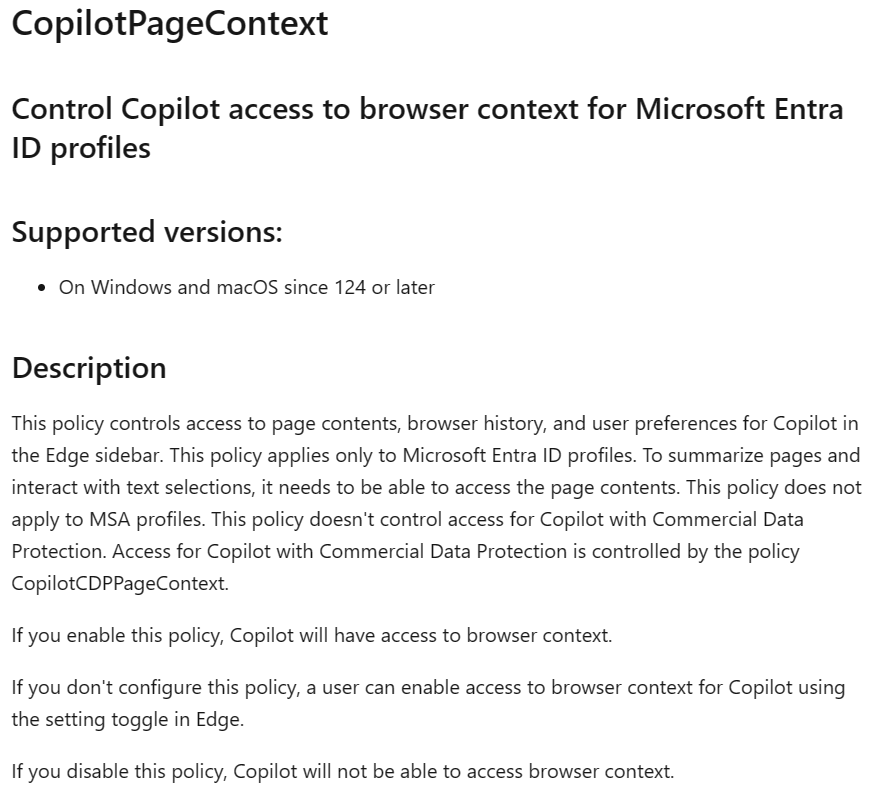Click the 'If you enable this policy' sentence
The width and height of the screenshot is (873, 796).
click(312, 636)
